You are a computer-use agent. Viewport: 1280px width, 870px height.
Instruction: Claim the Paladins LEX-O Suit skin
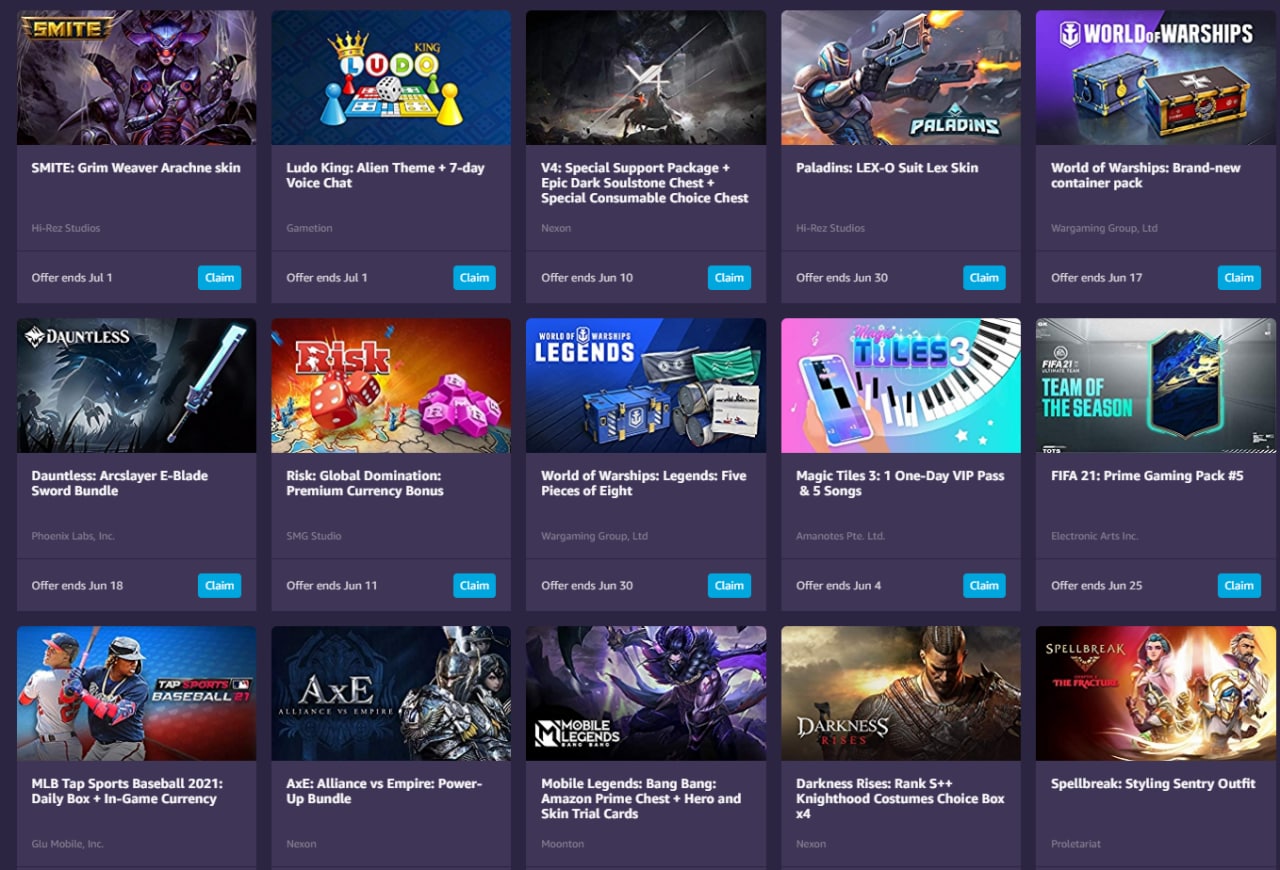[x=984, y=278]
